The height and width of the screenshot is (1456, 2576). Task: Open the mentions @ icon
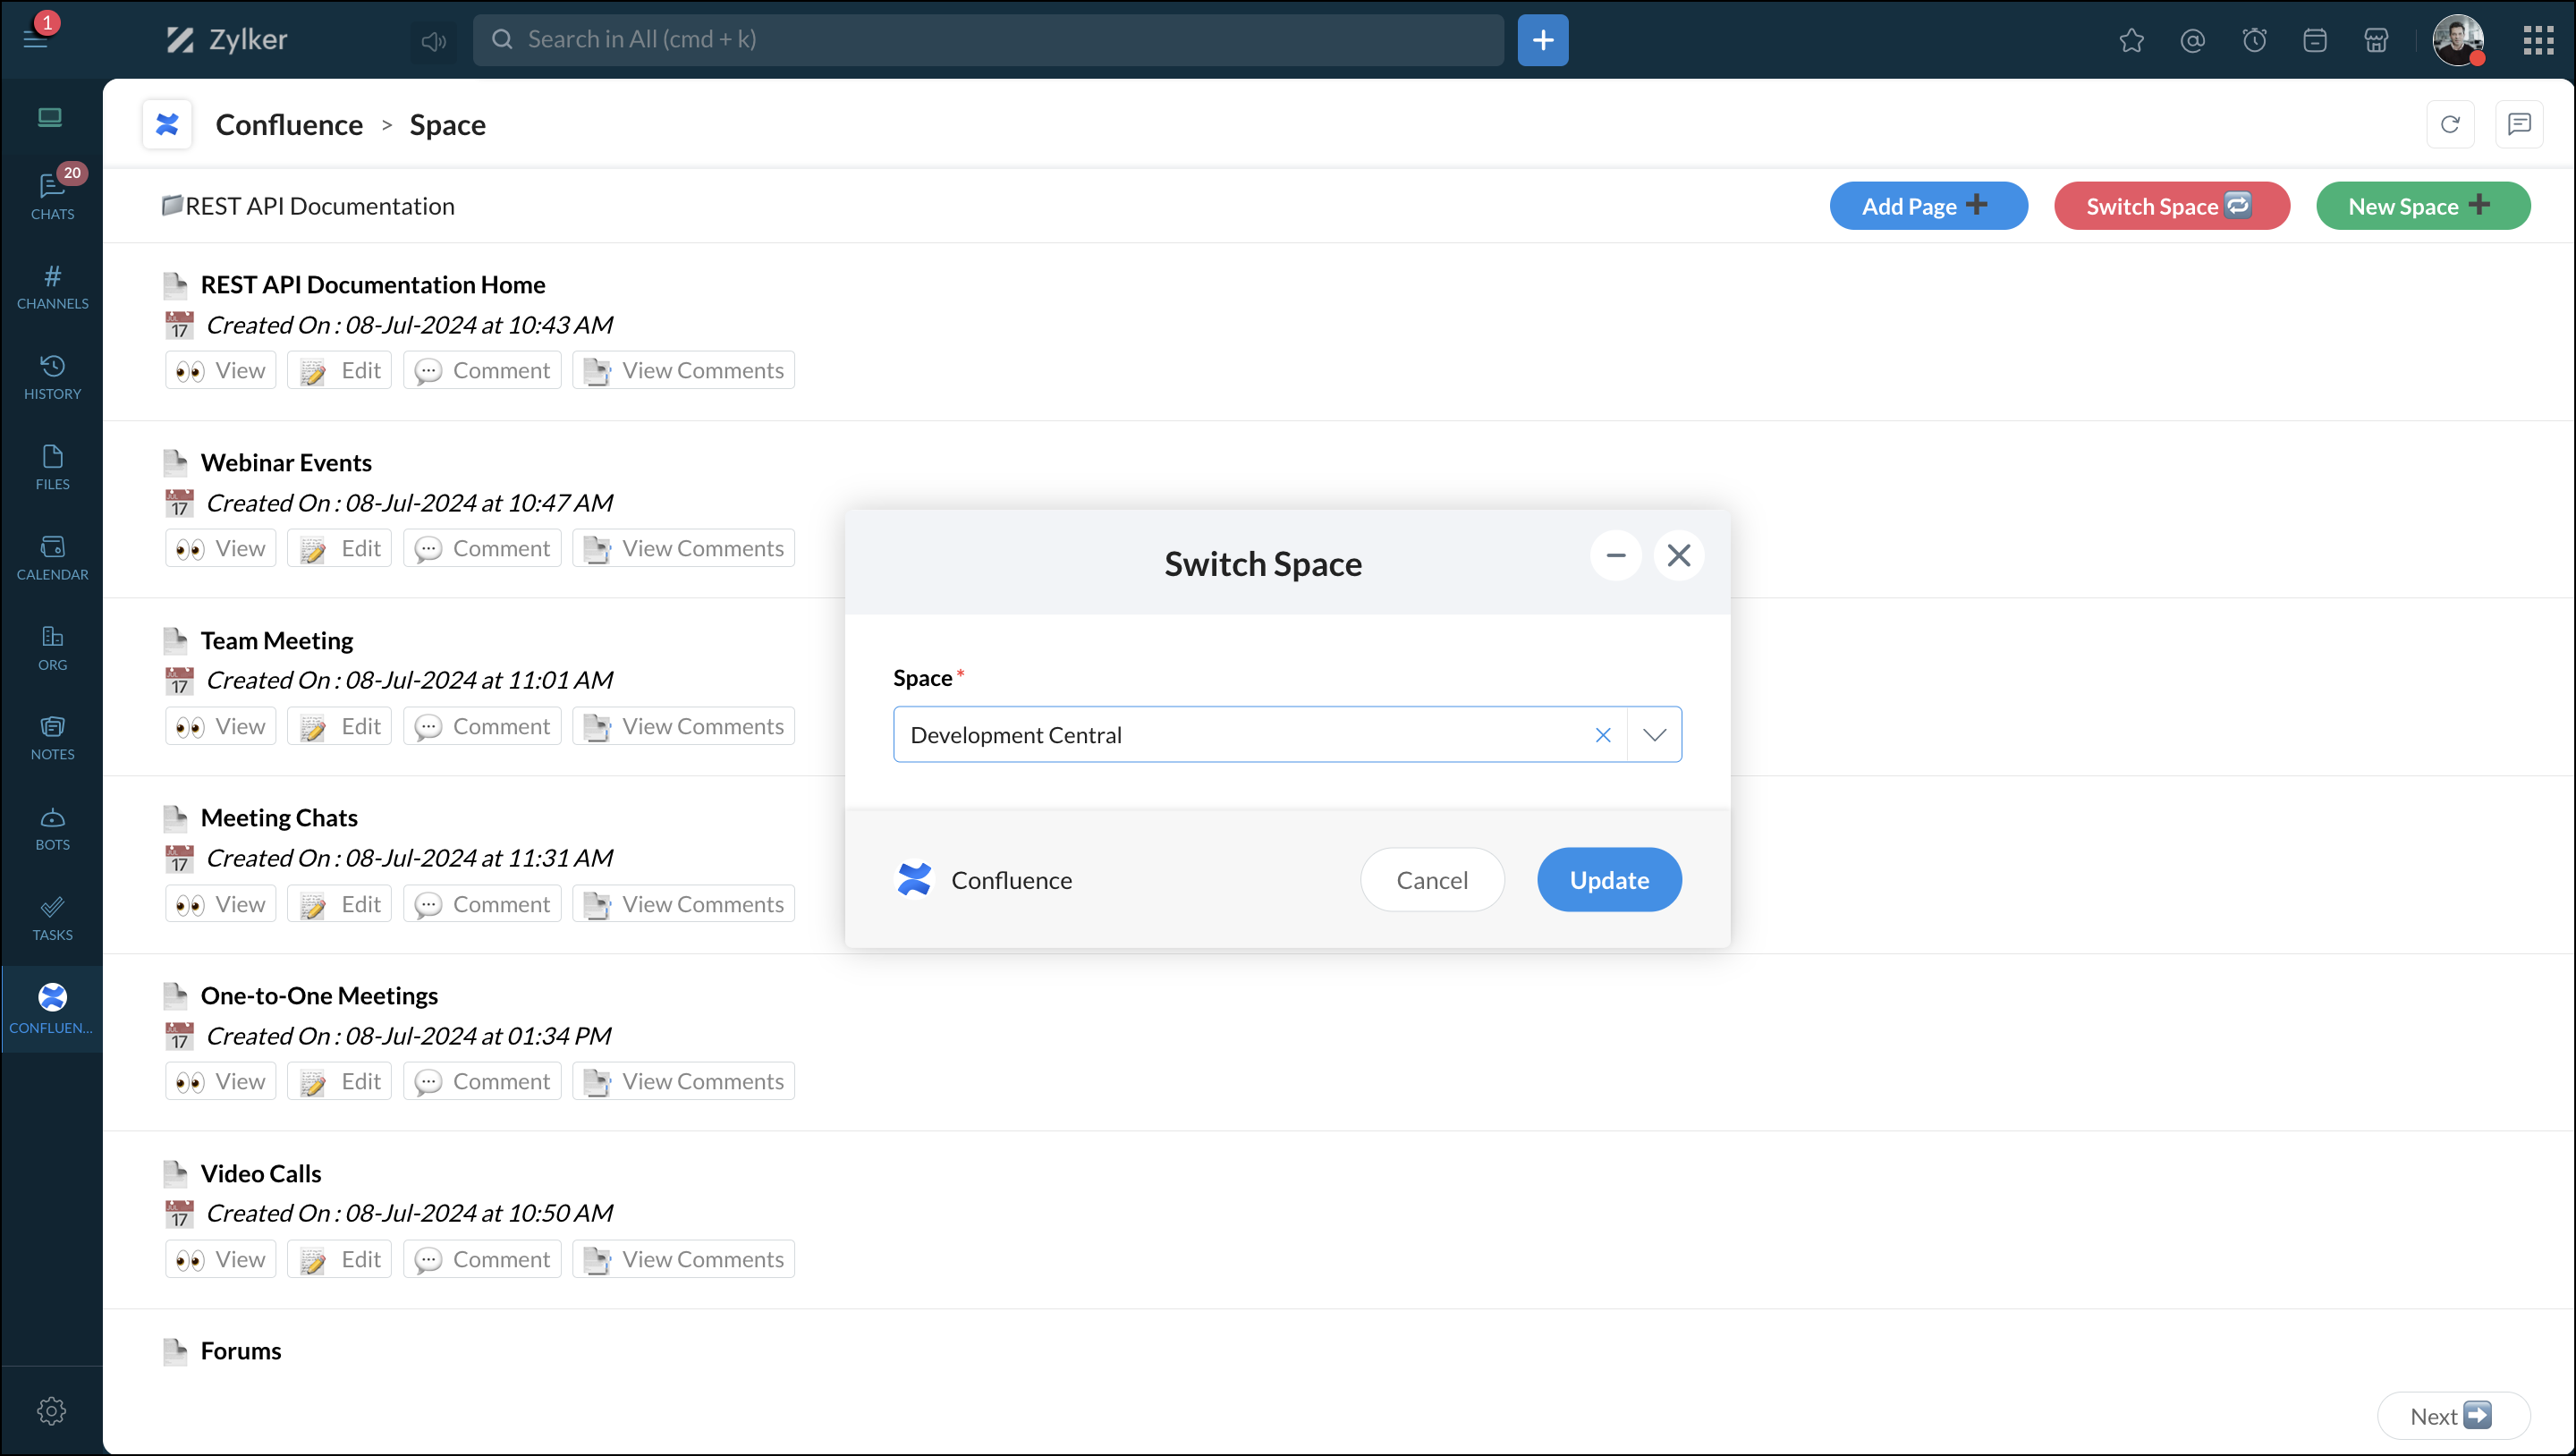pos(2192,40)
